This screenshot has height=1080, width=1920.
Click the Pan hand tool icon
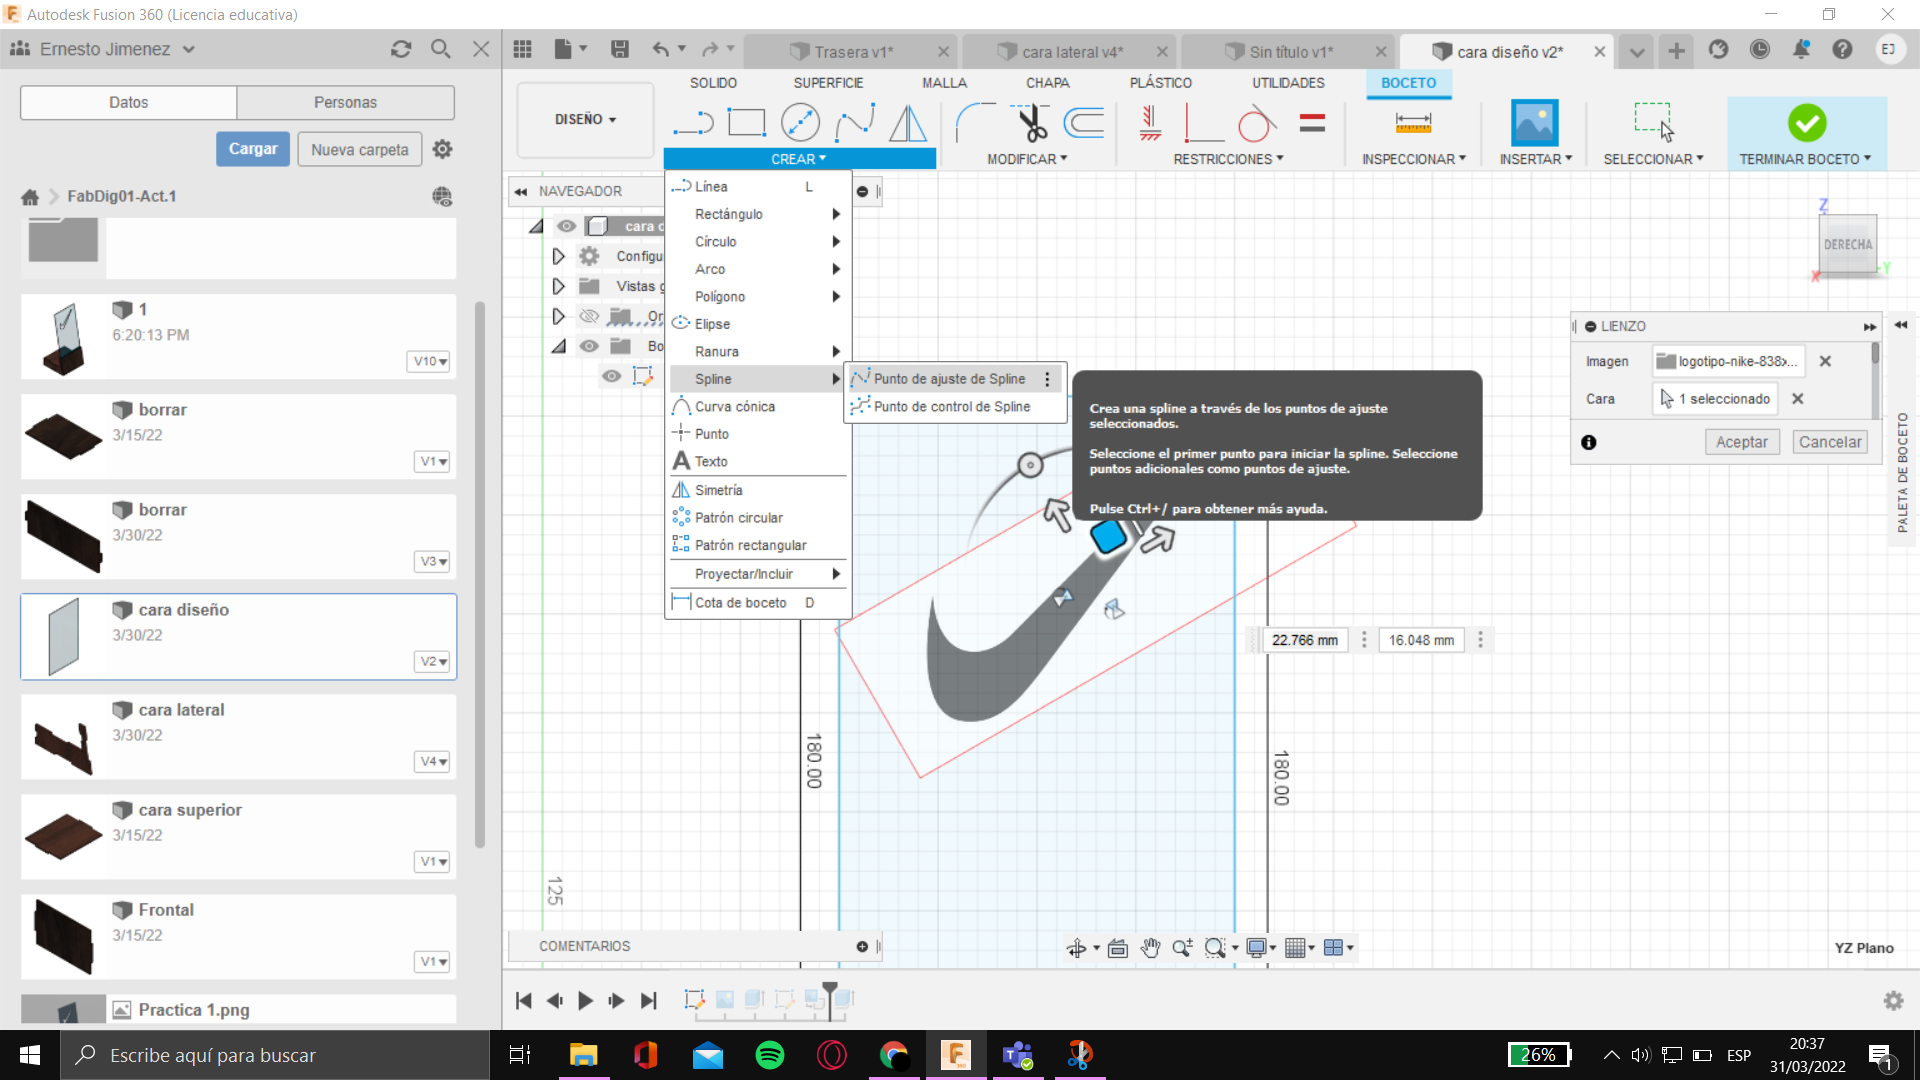(1150, 948)
